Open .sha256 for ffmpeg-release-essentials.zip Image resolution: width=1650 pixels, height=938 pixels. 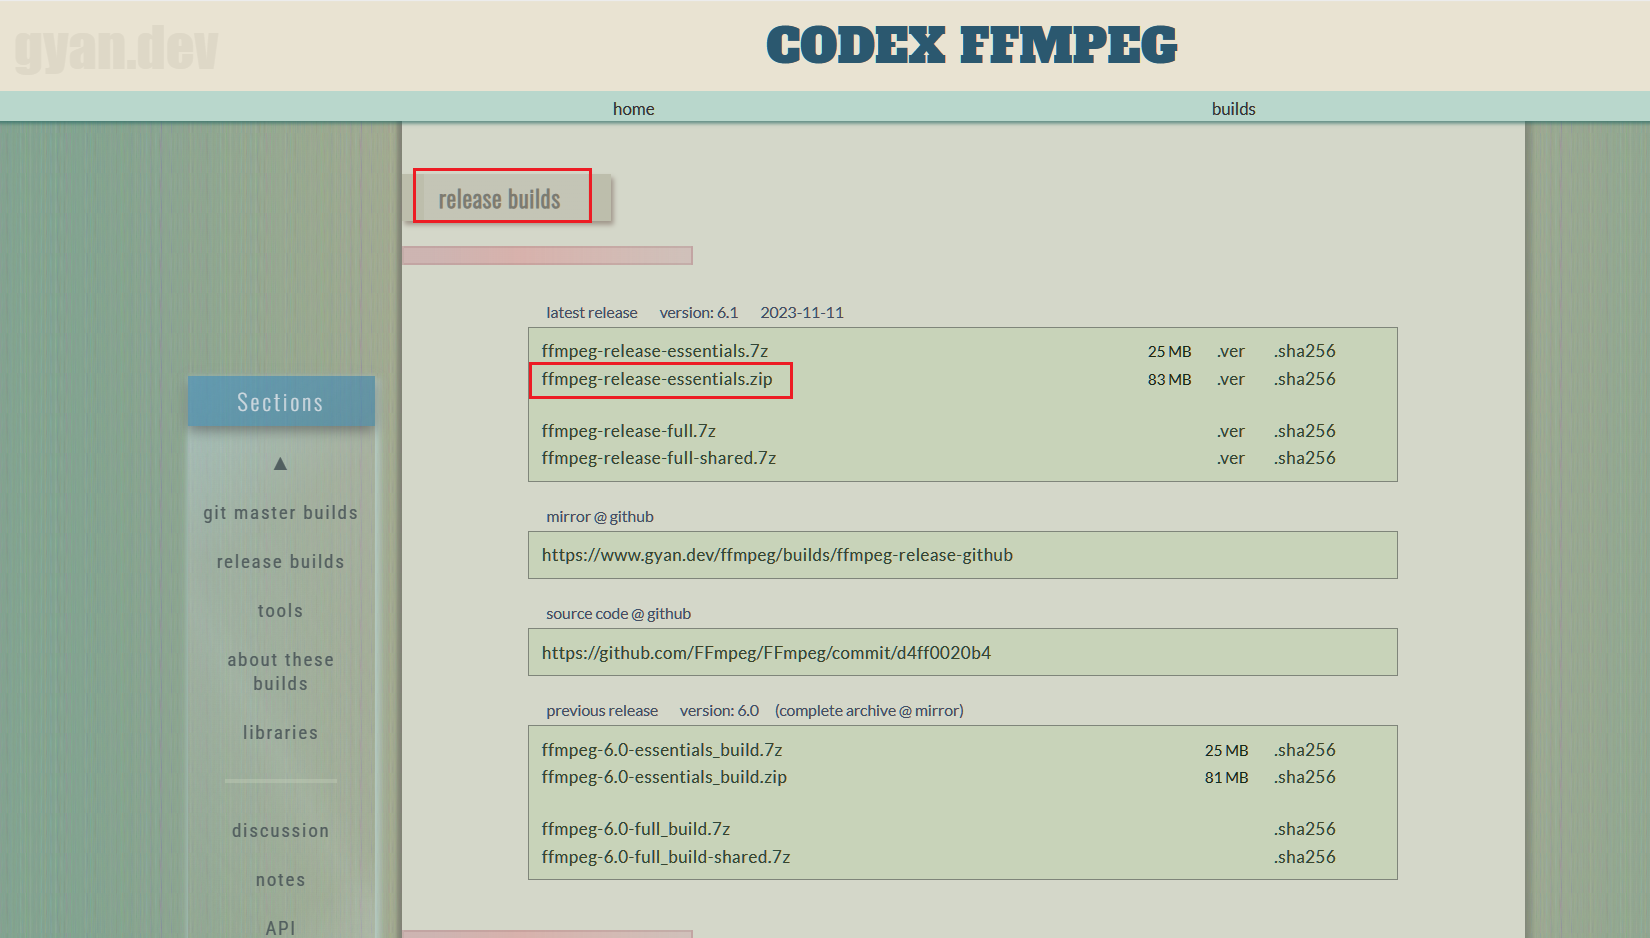click(x=1305, y=379)
